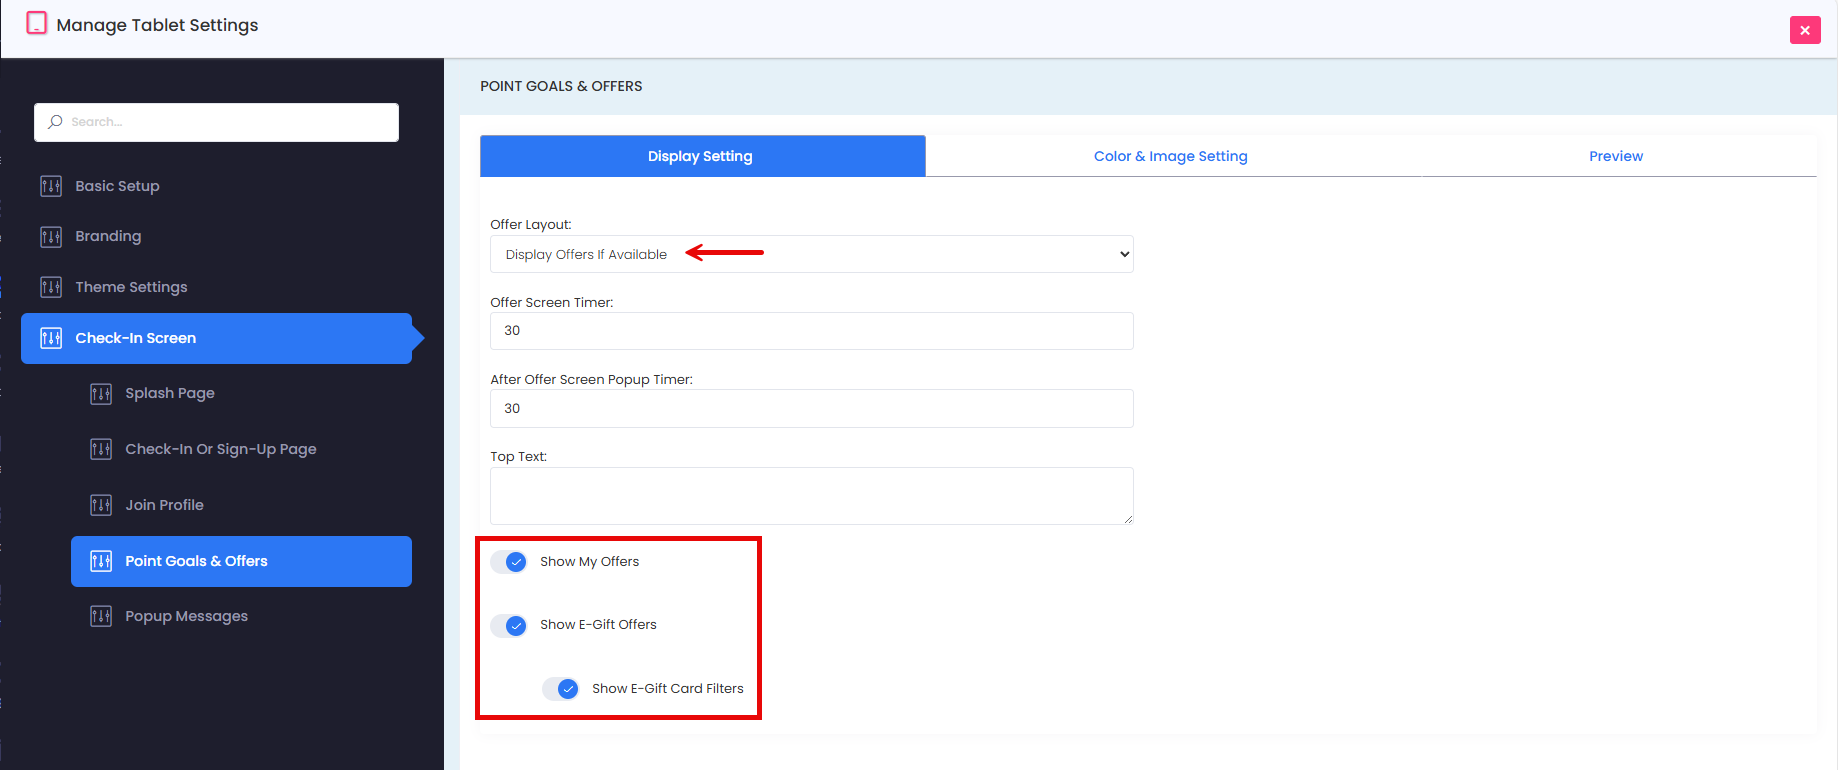Click the Popup Messages sliders icon
The image size is (1838, 770).
pos(101,616)
